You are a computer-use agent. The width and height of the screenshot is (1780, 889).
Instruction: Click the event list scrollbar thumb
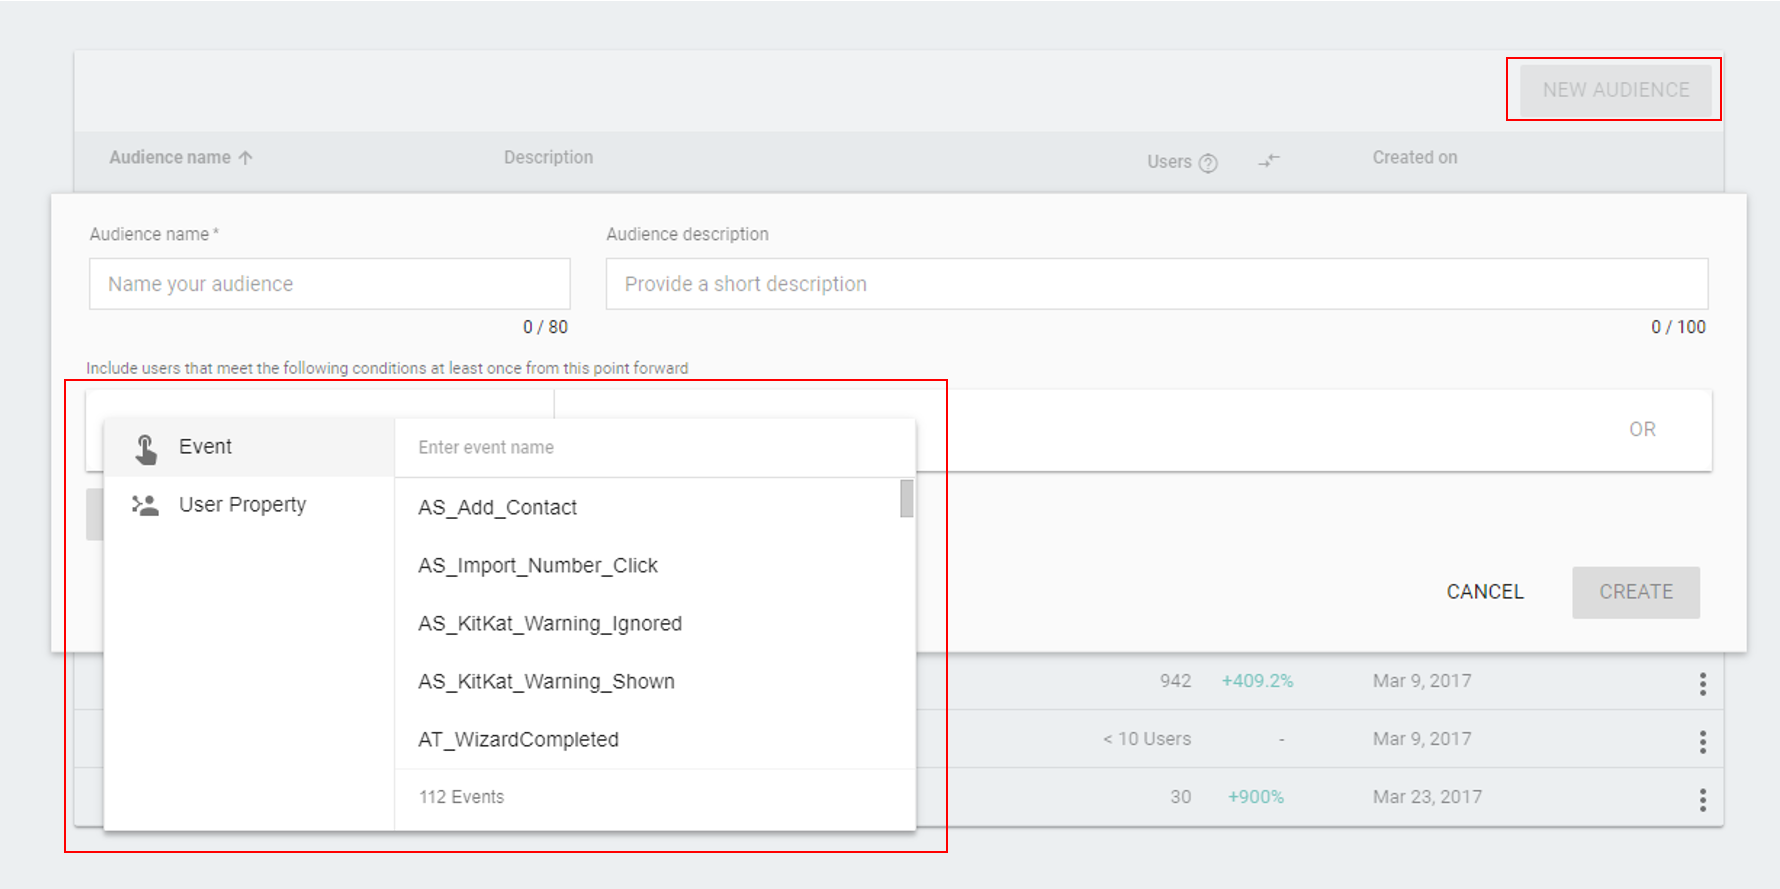click(x=906, y=499)
